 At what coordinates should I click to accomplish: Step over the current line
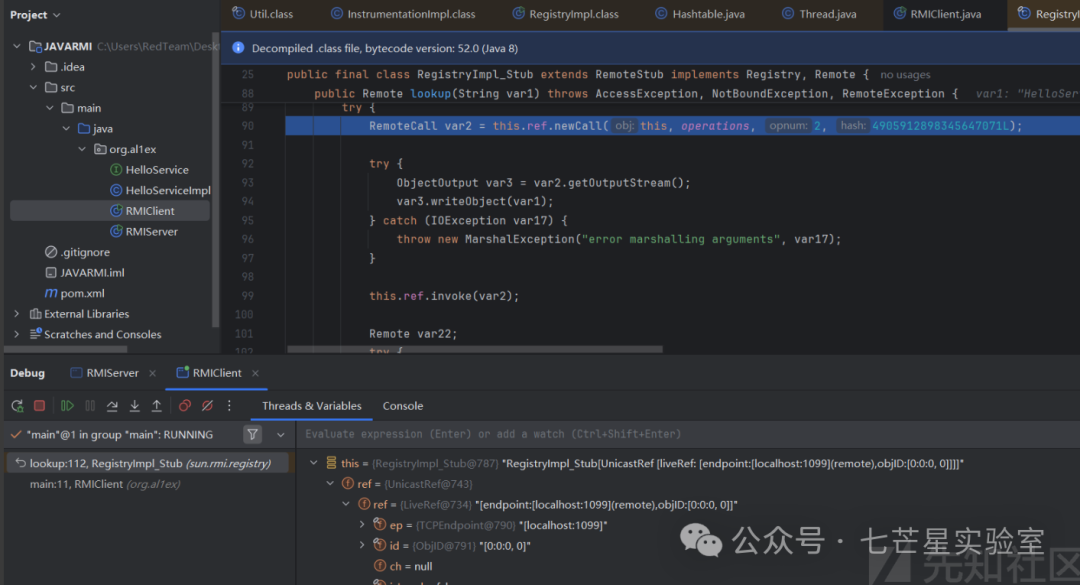[x=112, y=406]
